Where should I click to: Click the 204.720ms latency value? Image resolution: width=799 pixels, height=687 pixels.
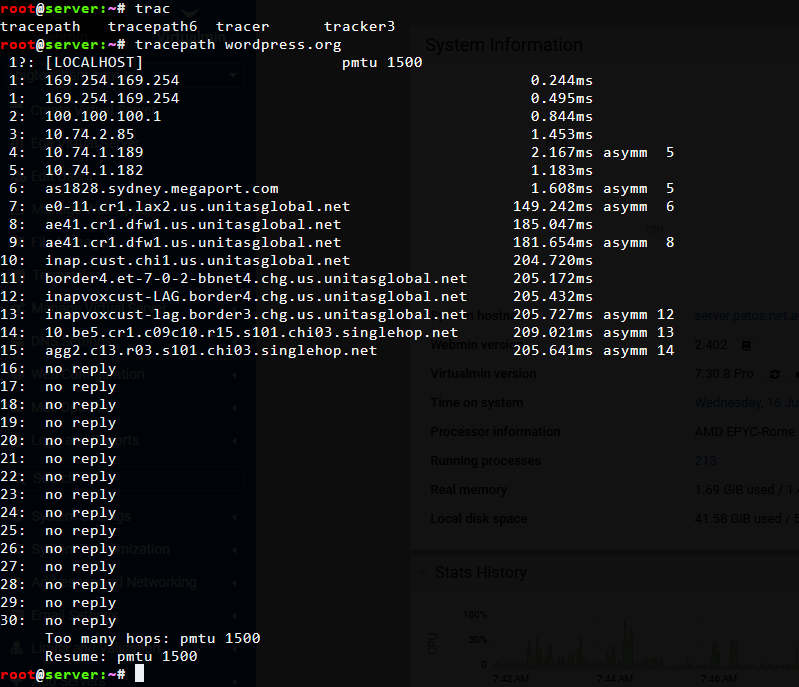click(x=553, y=260)
